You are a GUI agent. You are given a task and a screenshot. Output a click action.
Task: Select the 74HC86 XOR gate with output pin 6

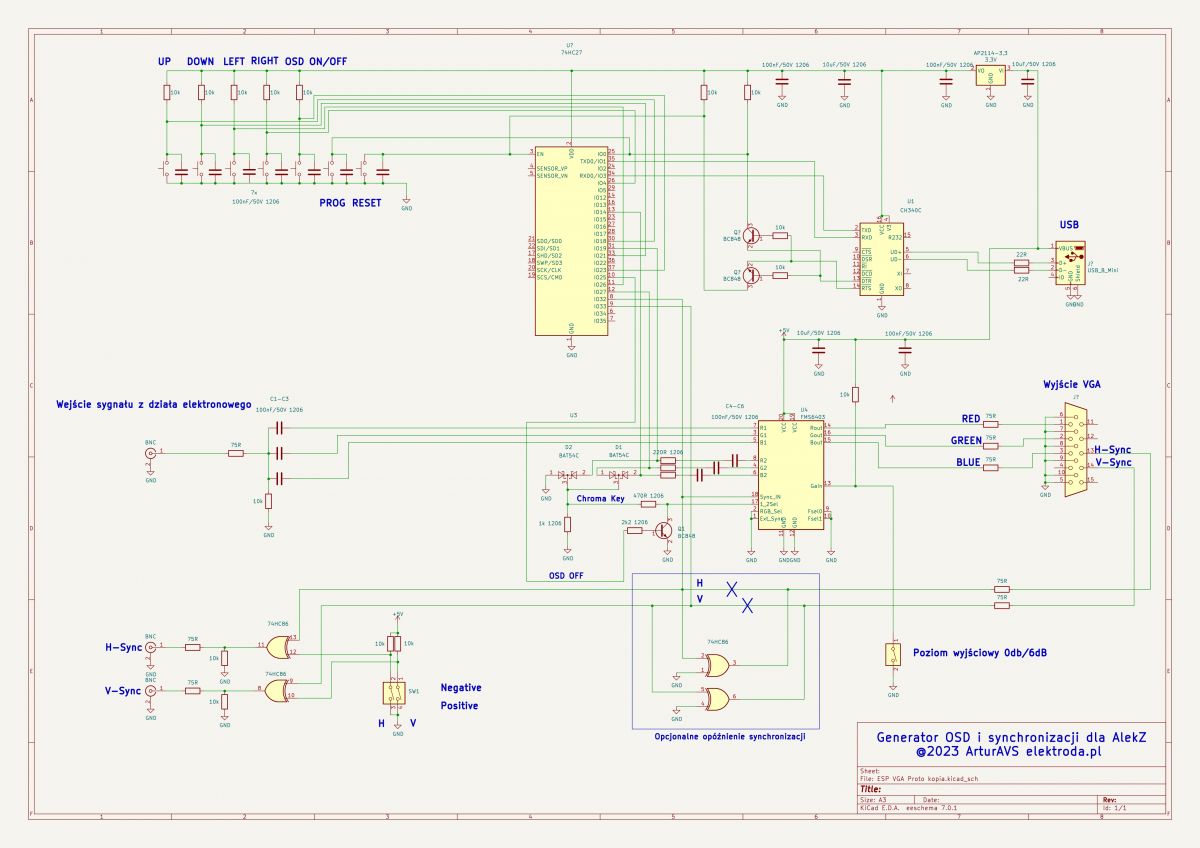tap(716, 697)
